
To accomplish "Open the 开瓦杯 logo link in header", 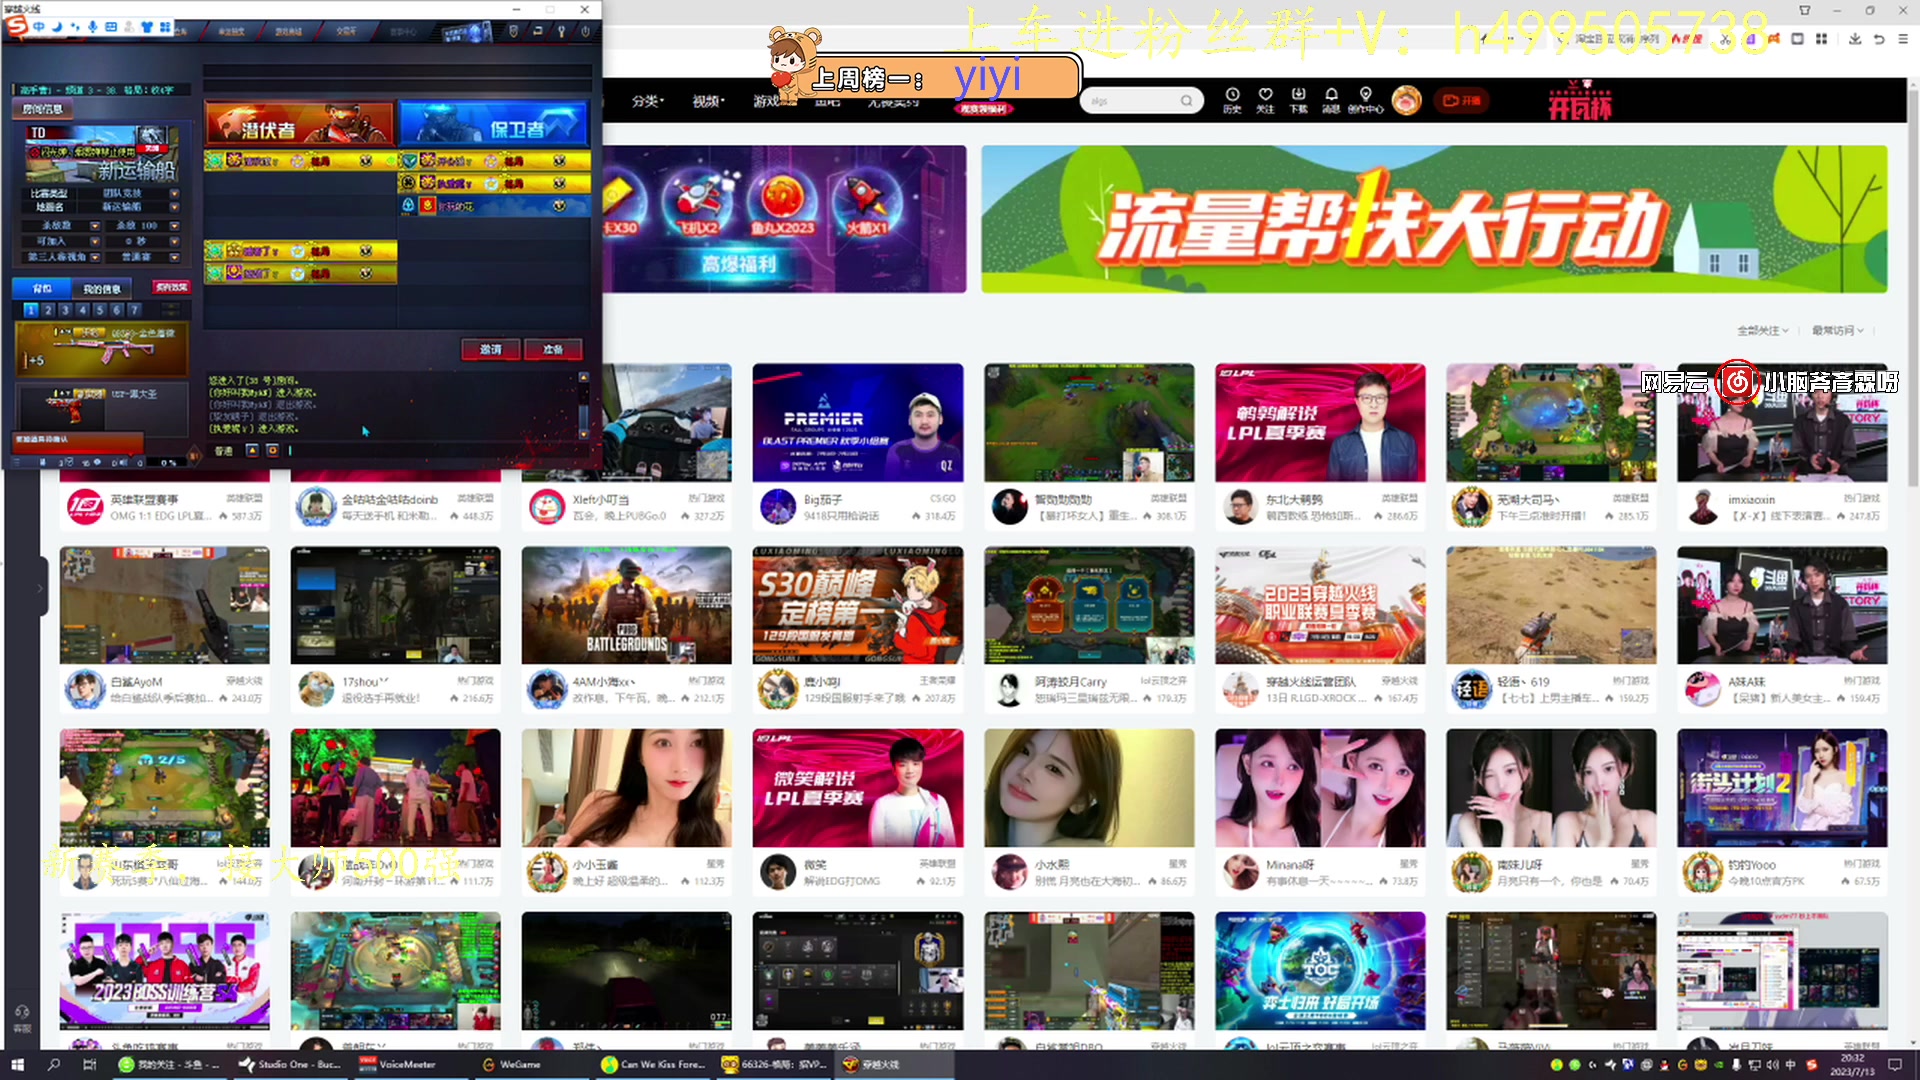I will pyautogui.click(x=1580, y=101).
